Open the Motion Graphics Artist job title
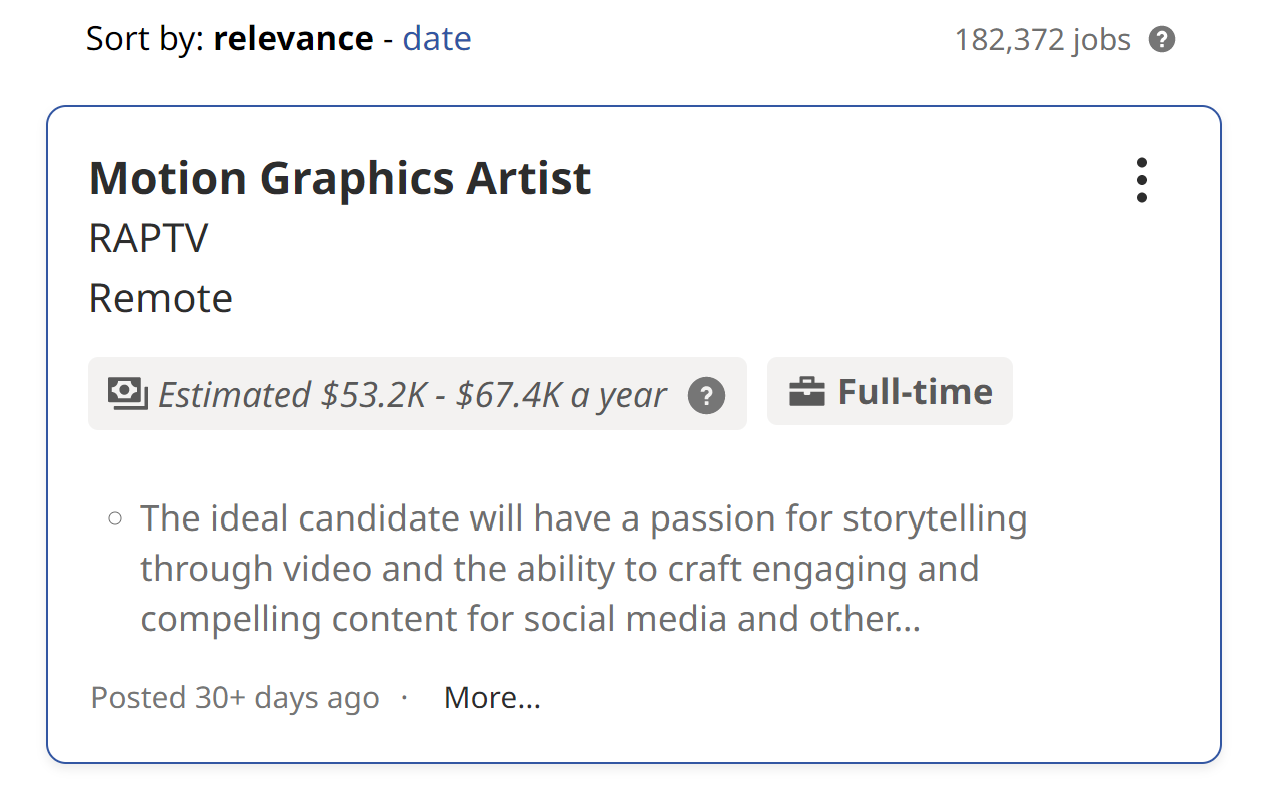The height and width of the screenshot is (785, 1268). pos(340,179)
